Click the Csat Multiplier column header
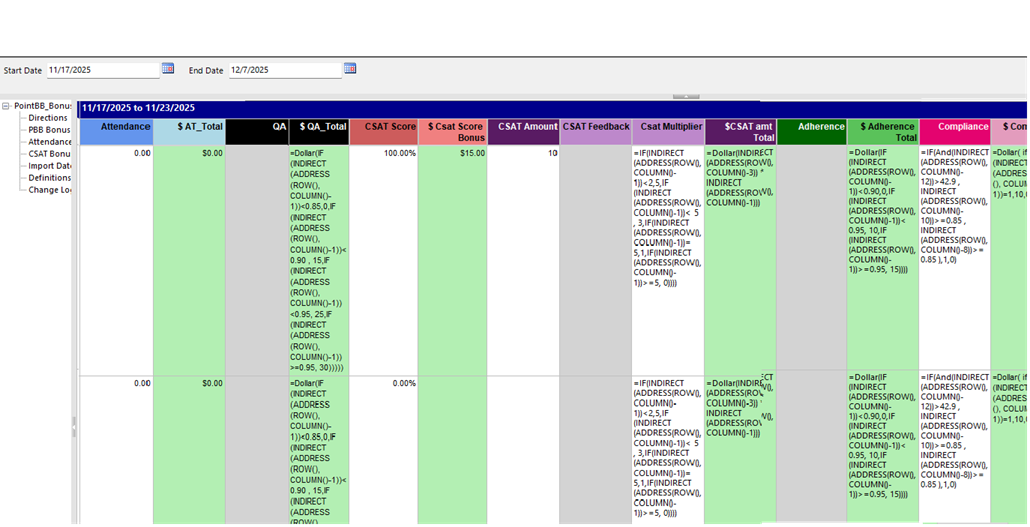Viewport: 1030px width, 527px height. [669, 132]
